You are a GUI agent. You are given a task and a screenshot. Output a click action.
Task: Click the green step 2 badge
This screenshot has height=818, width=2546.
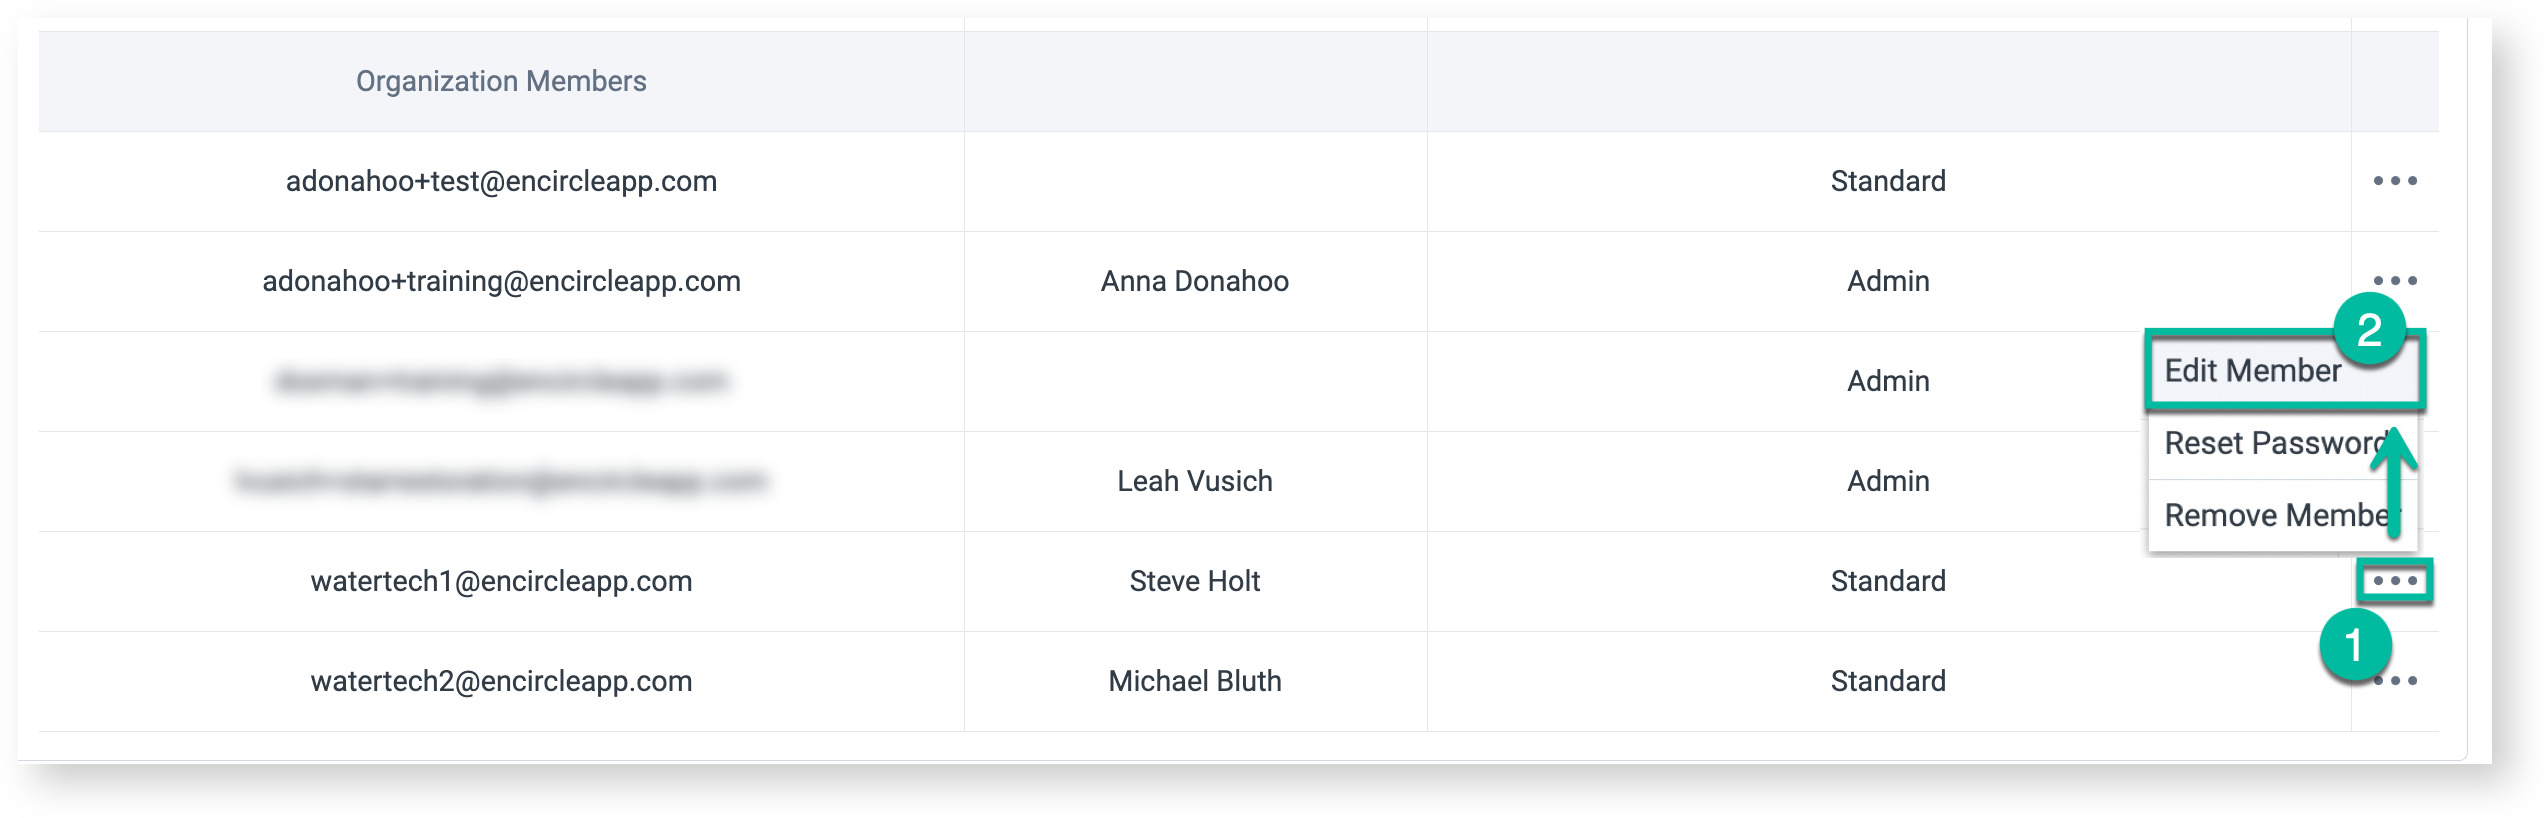(x=2369, y=330)
